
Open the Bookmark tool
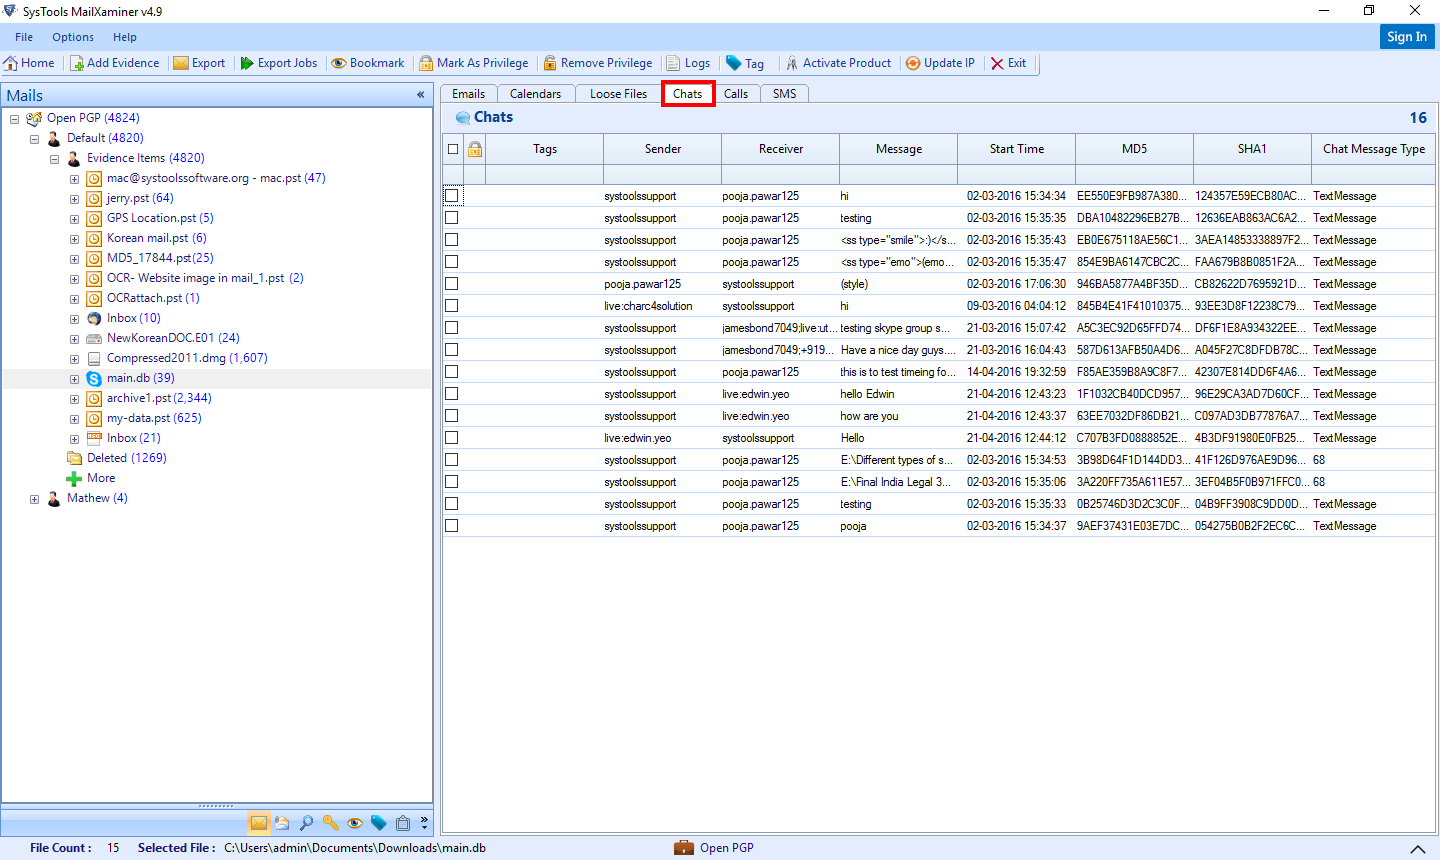(x=367, y=62)
